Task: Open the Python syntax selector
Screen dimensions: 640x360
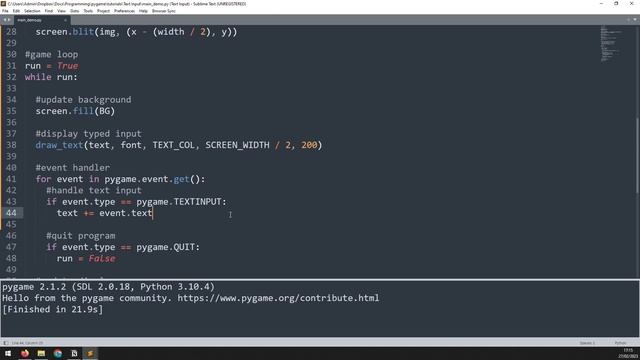Action: click(620, 343)
